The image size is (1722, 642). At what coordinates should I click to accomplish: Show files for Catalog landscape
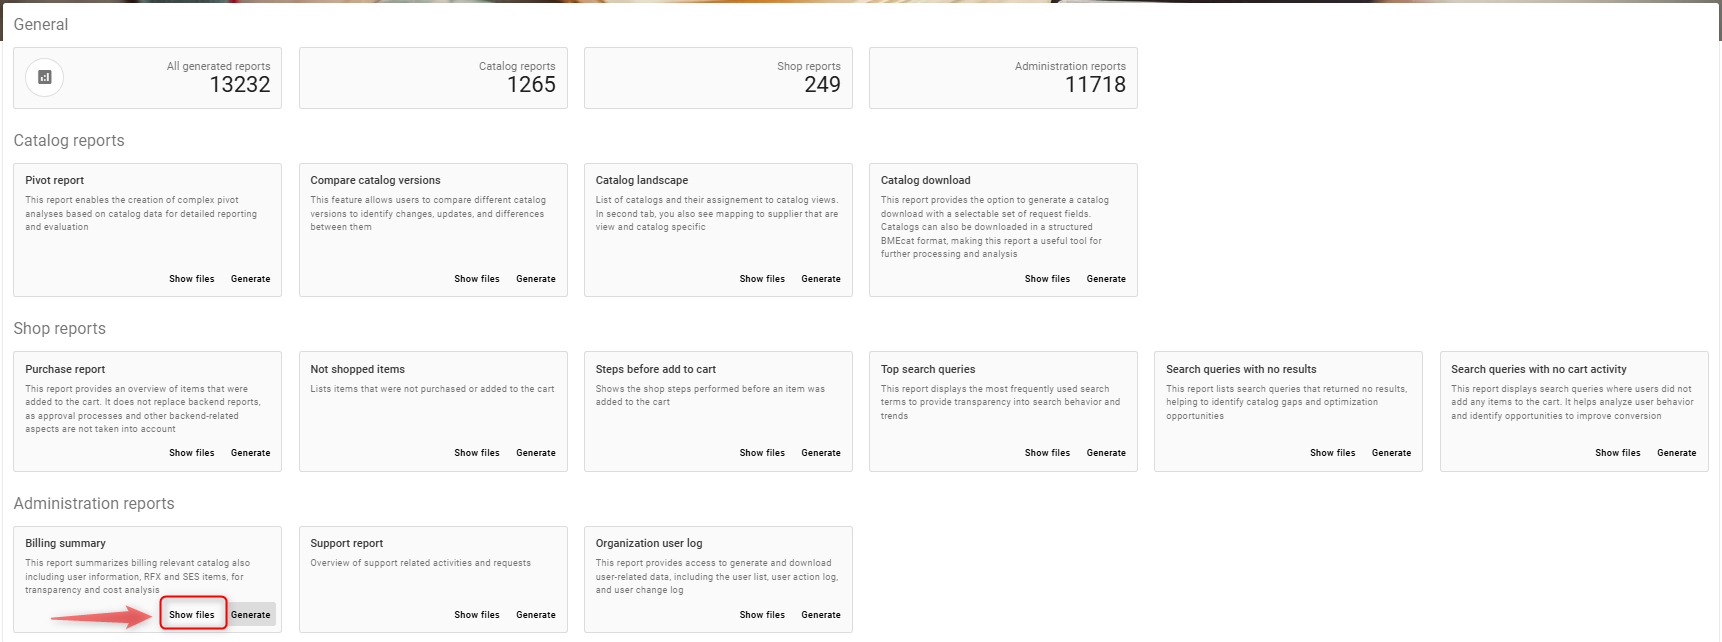tap(762, 279)
